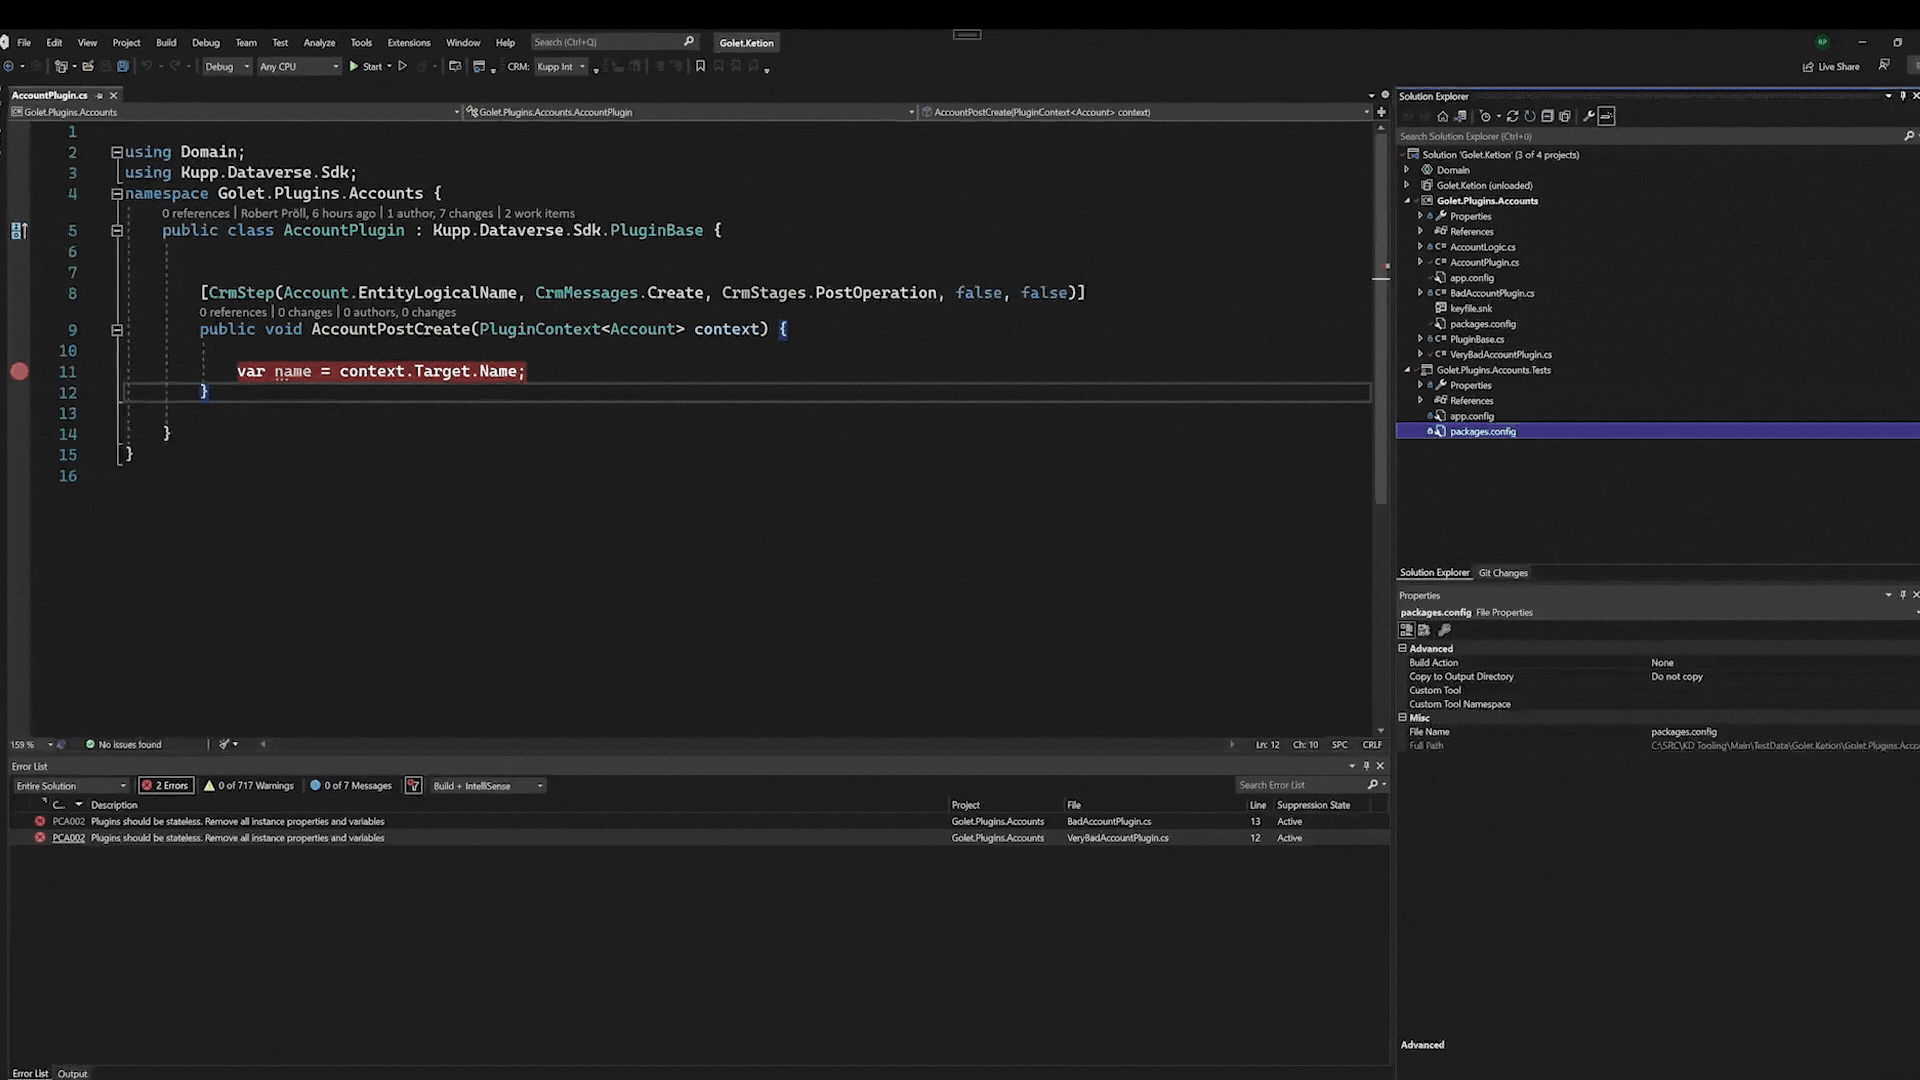Click Collapse All icon in Solution Explorer

tap(1547, 116)
